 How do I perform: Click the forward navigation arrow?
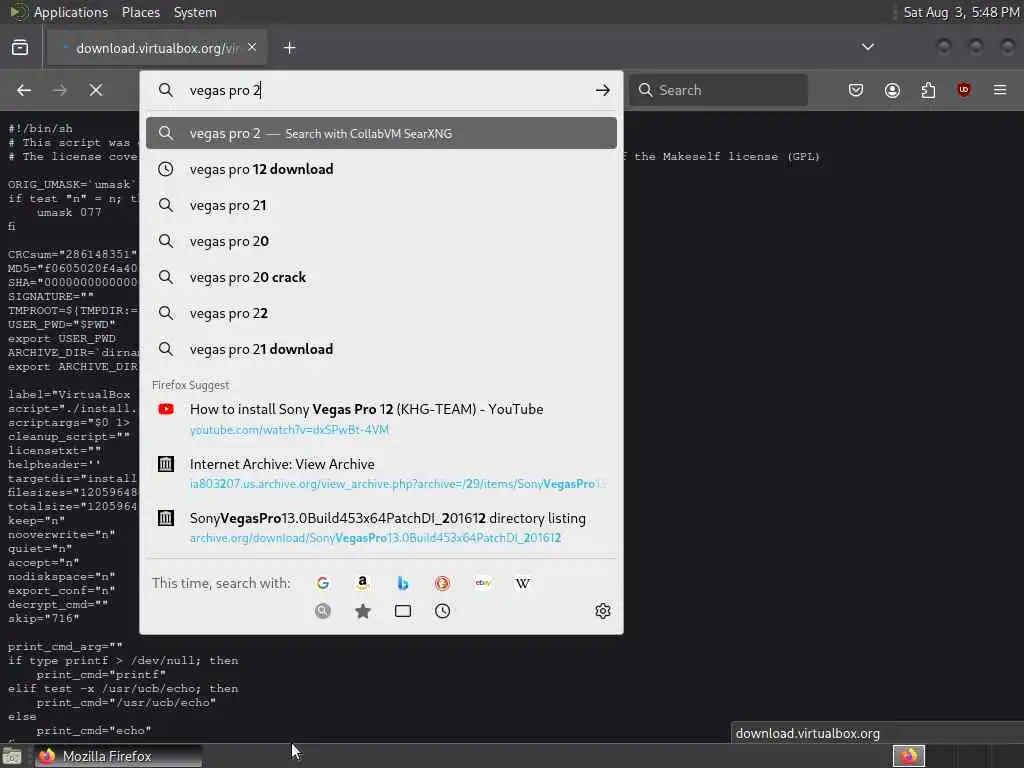pyautogui.click(x=60, y=90)
